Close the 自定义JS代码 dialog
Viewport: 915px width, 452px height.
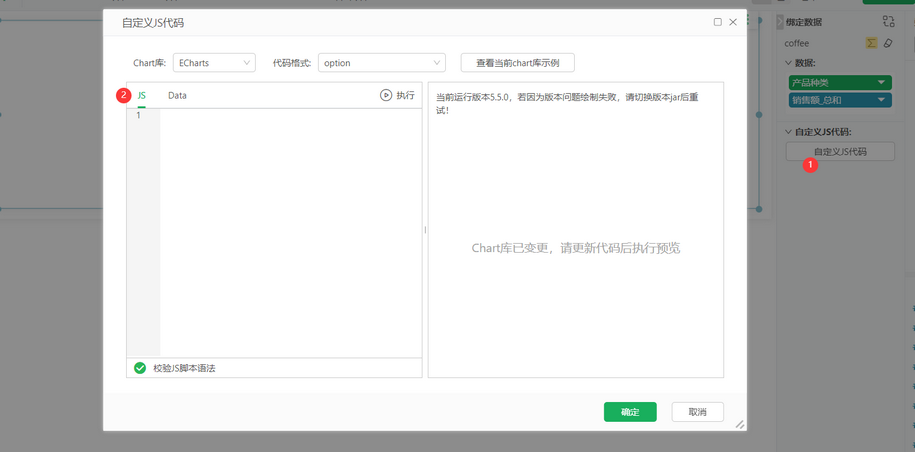tap(733, 22)
